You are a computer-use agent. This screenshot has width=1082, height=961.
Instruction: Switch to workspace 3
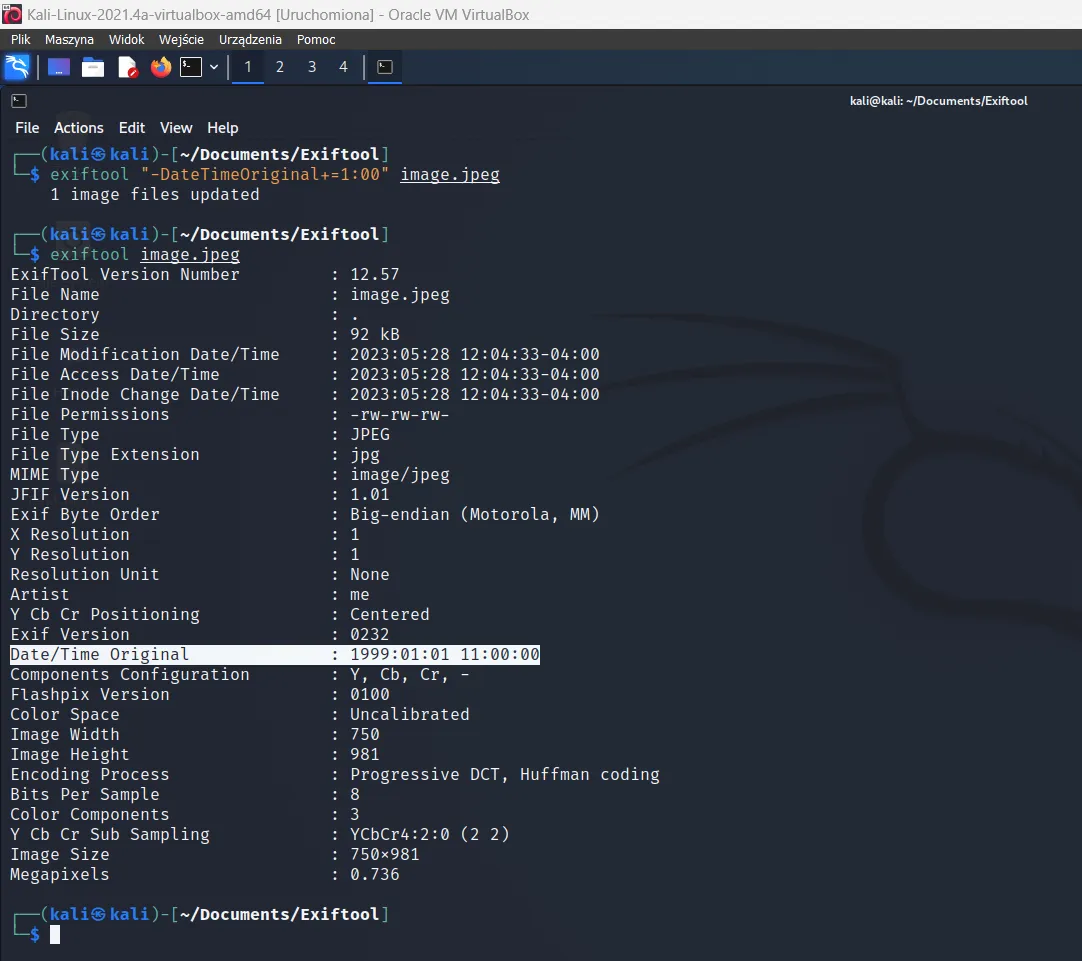[312, 67]
